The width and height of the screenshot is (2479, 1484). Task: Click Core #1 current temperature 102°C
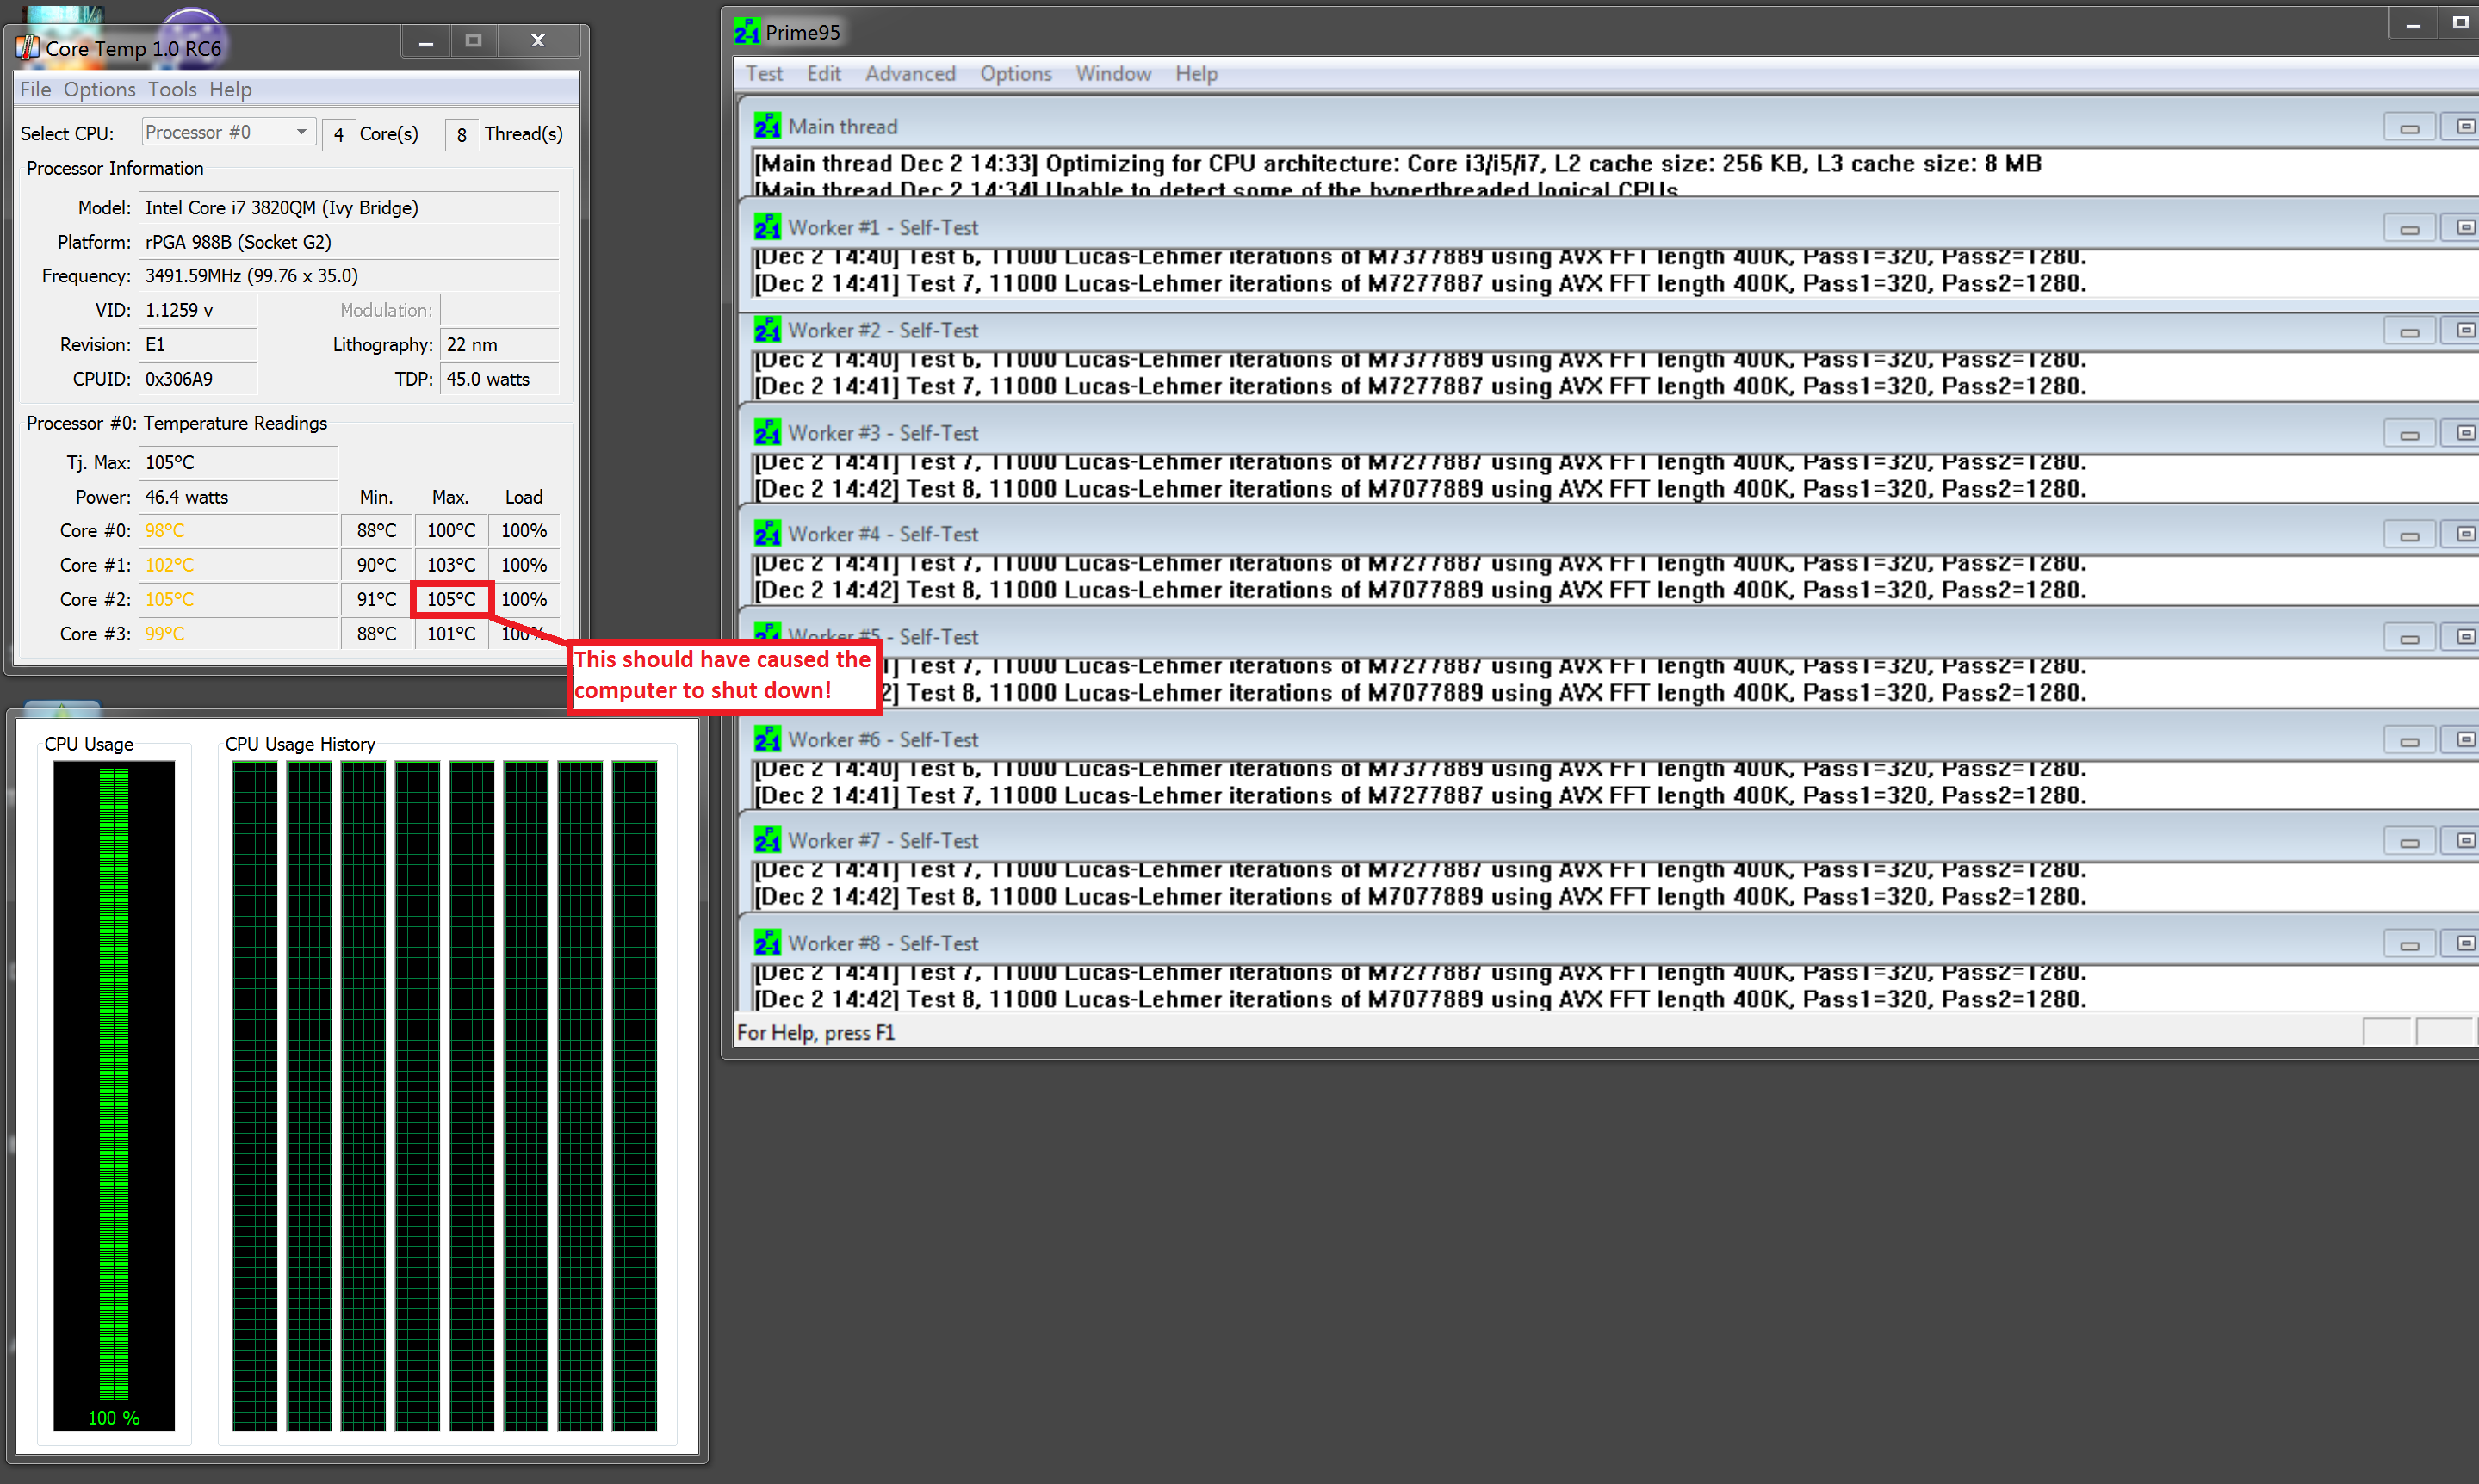tap(238, 565)
